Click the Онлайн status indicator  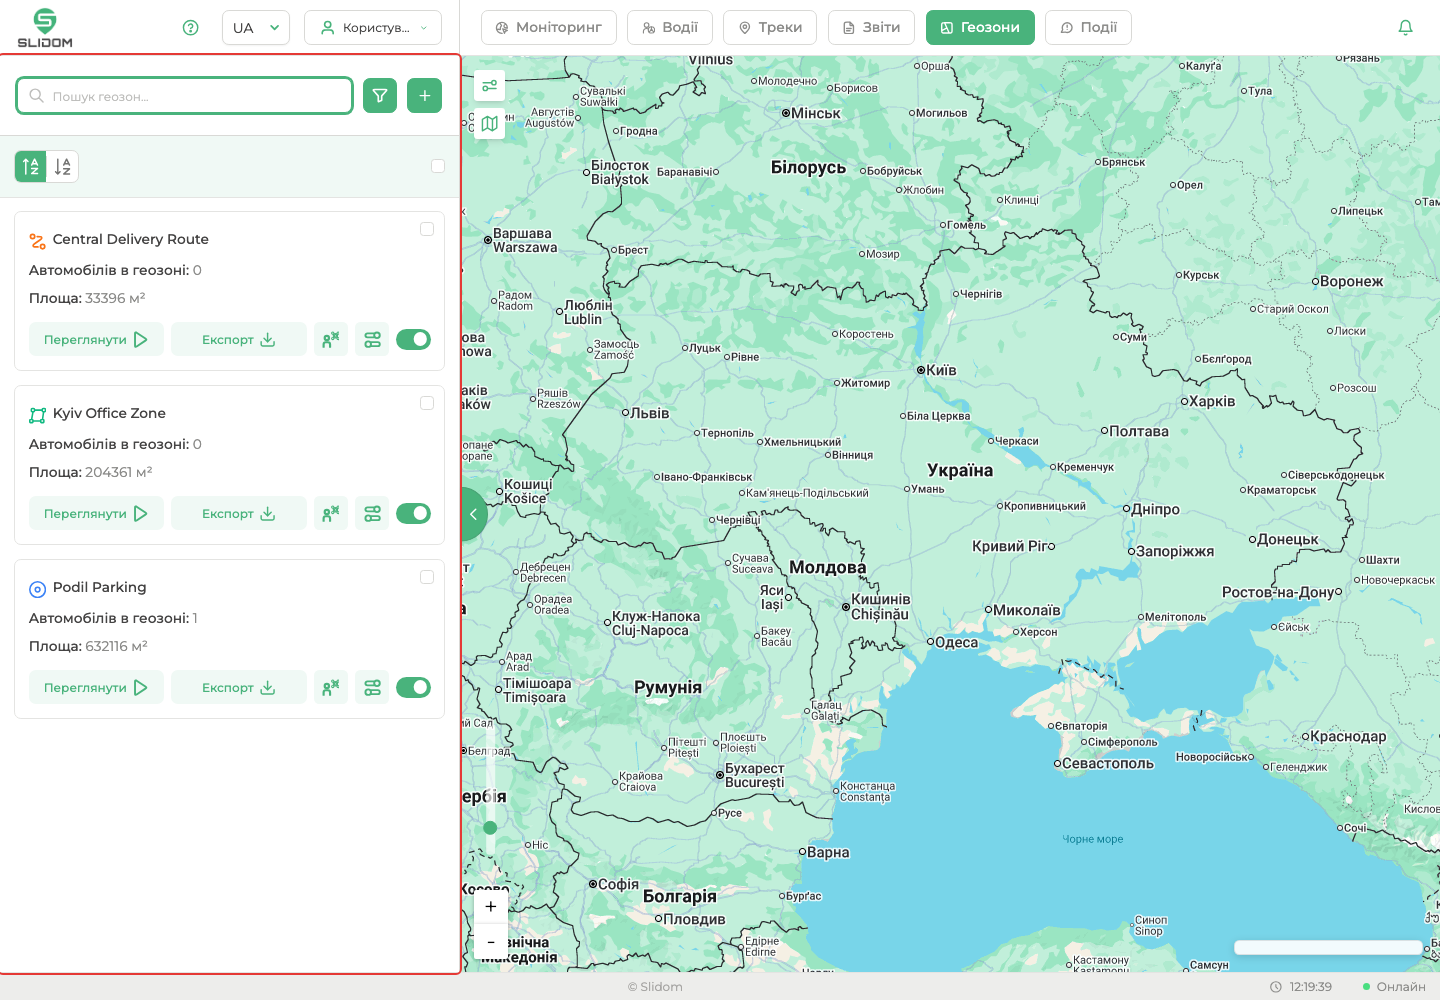pyautogui.click(x=1394, y=987)
